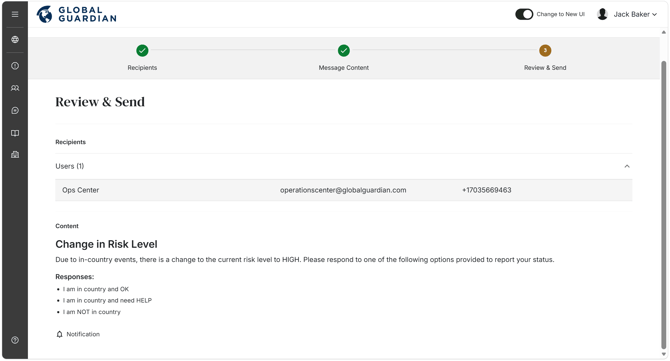Click the Ops Center recipient name
The height and width of the screenshot is (361, 670).
click(80, 190)
